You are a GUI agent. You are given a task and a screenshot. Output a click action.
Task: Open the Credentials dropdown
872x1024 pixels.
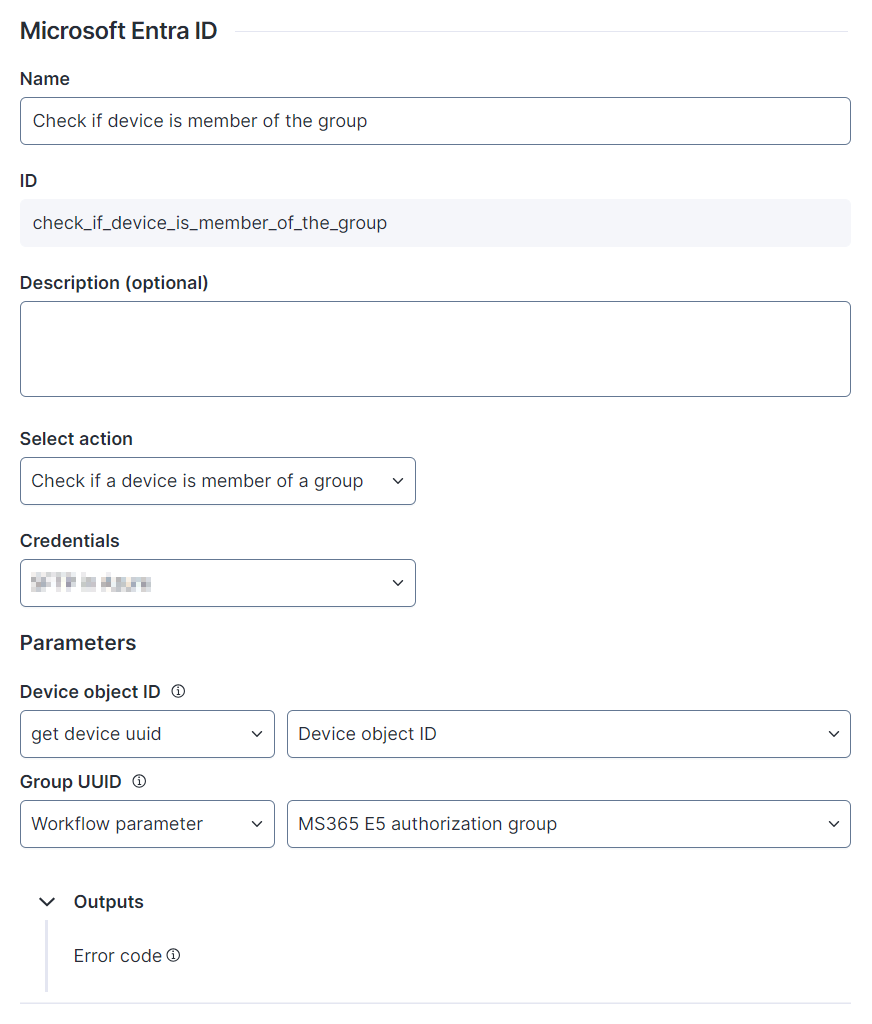[x=217, y=583]
